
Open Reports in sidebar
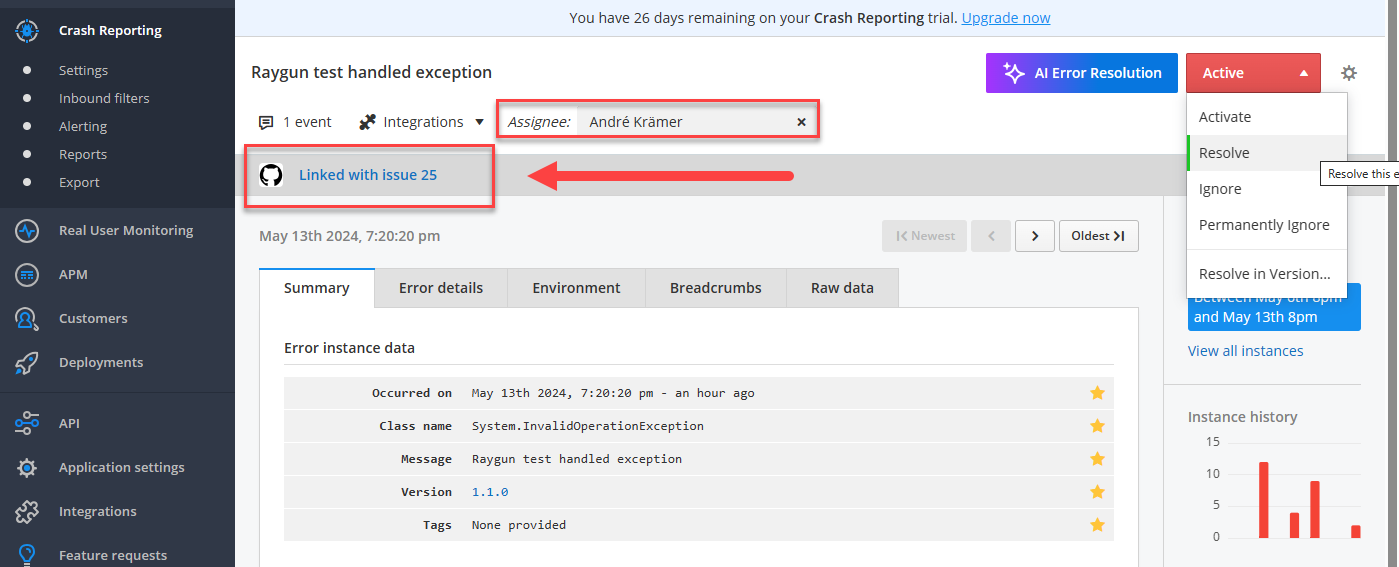click(x=83, y=154)
